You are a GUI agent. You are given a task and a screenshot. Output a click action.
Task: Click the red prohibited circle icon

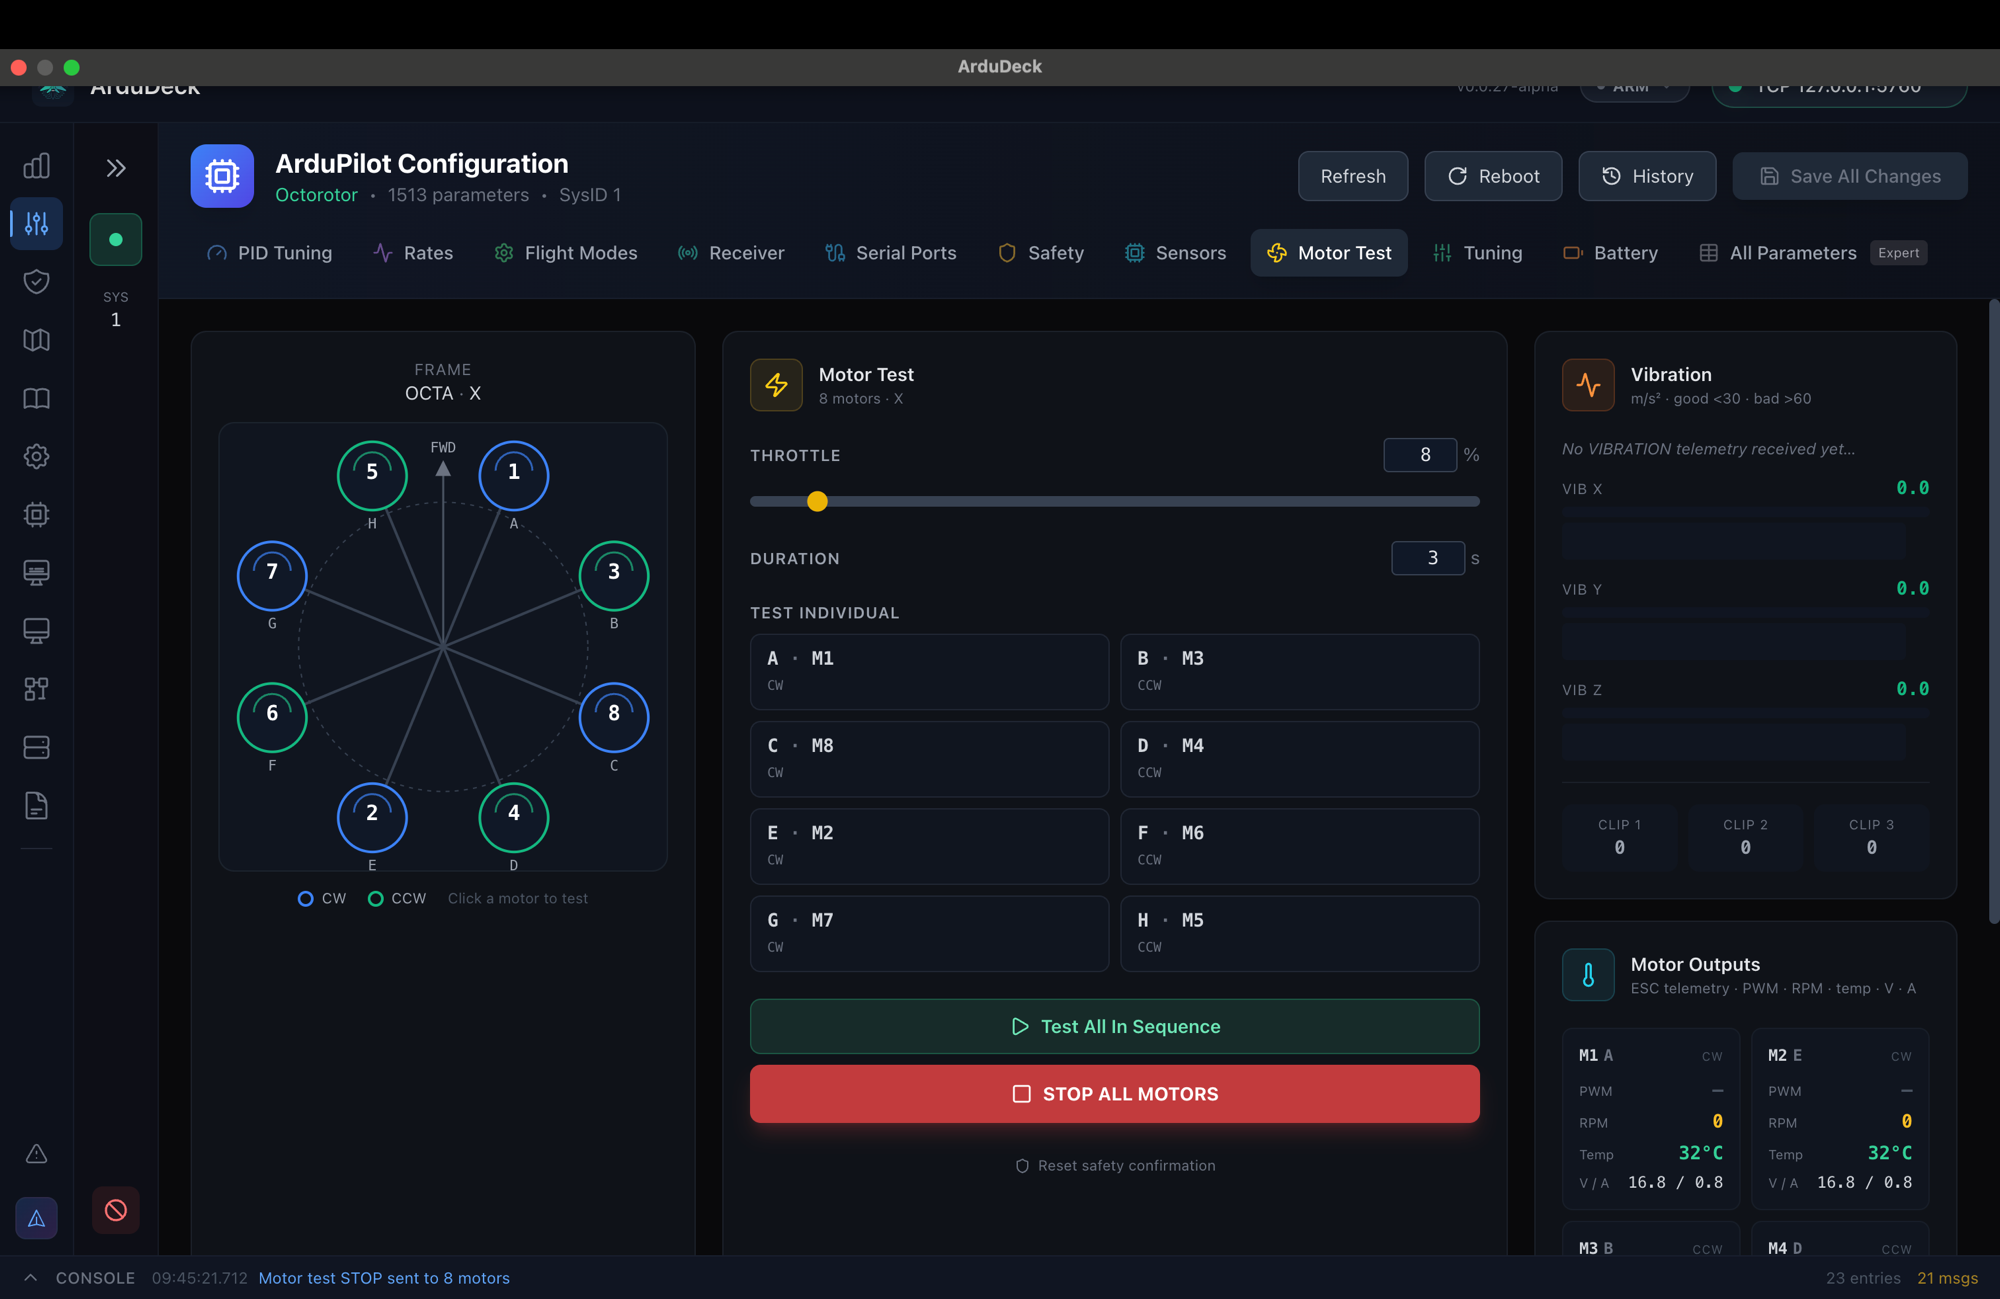(x=116, y=1210)
